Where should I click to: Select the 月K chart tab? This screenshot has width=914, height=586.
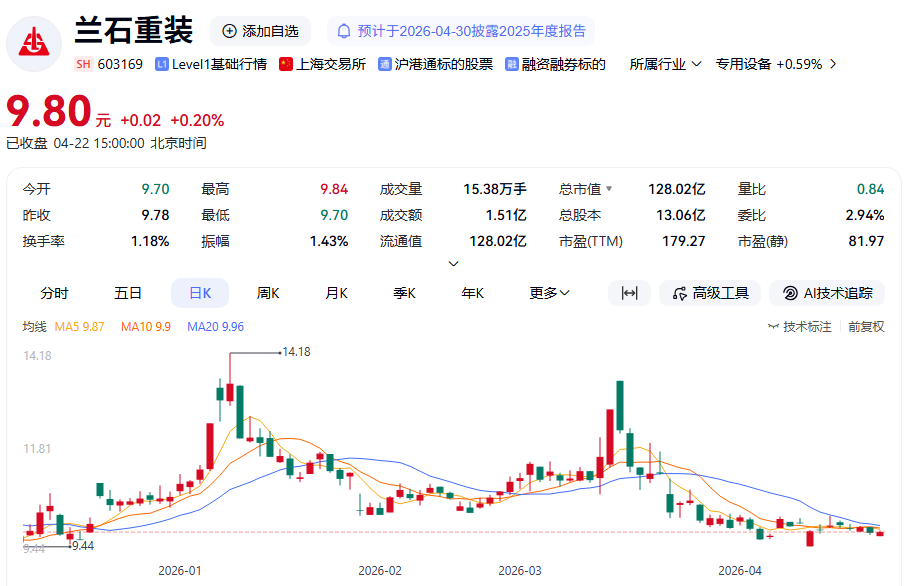point(336,293)
